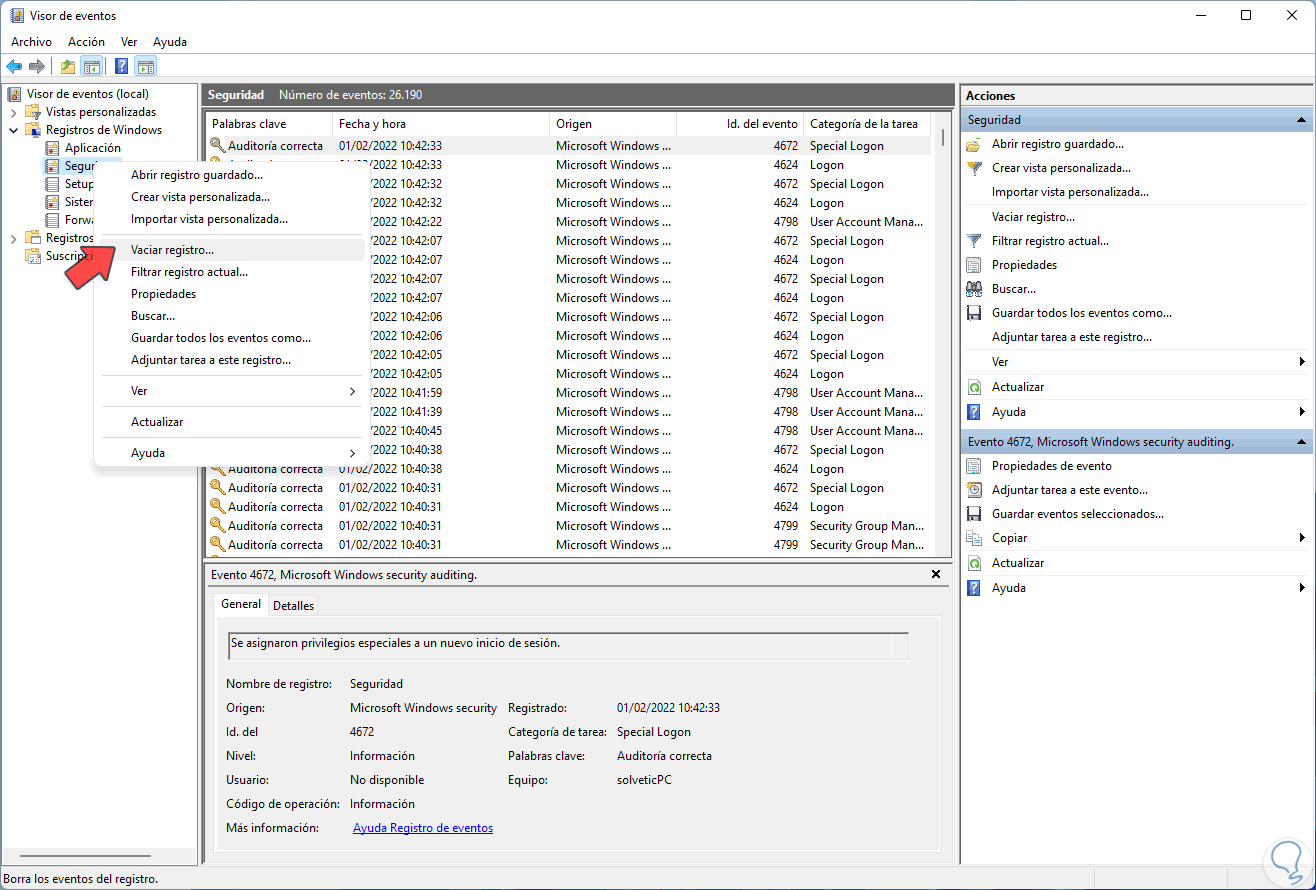
Task: Choose Actualizar in the context menu
Action: pos(232,422)
